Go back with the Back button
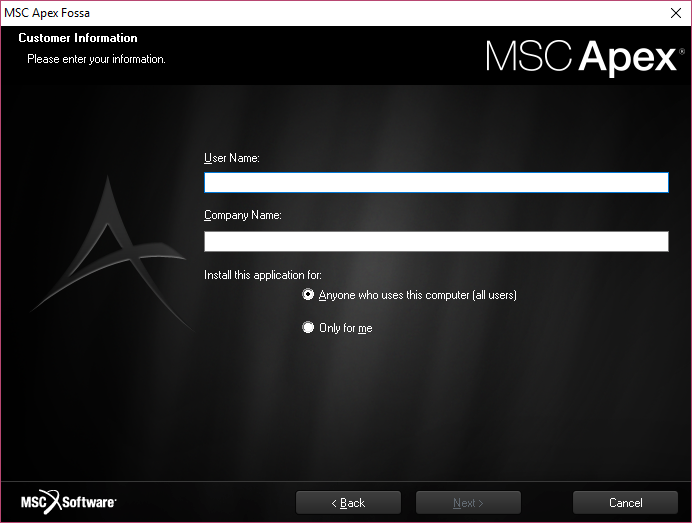The height and width of the screenshot is (523, 692). (348, 503)
